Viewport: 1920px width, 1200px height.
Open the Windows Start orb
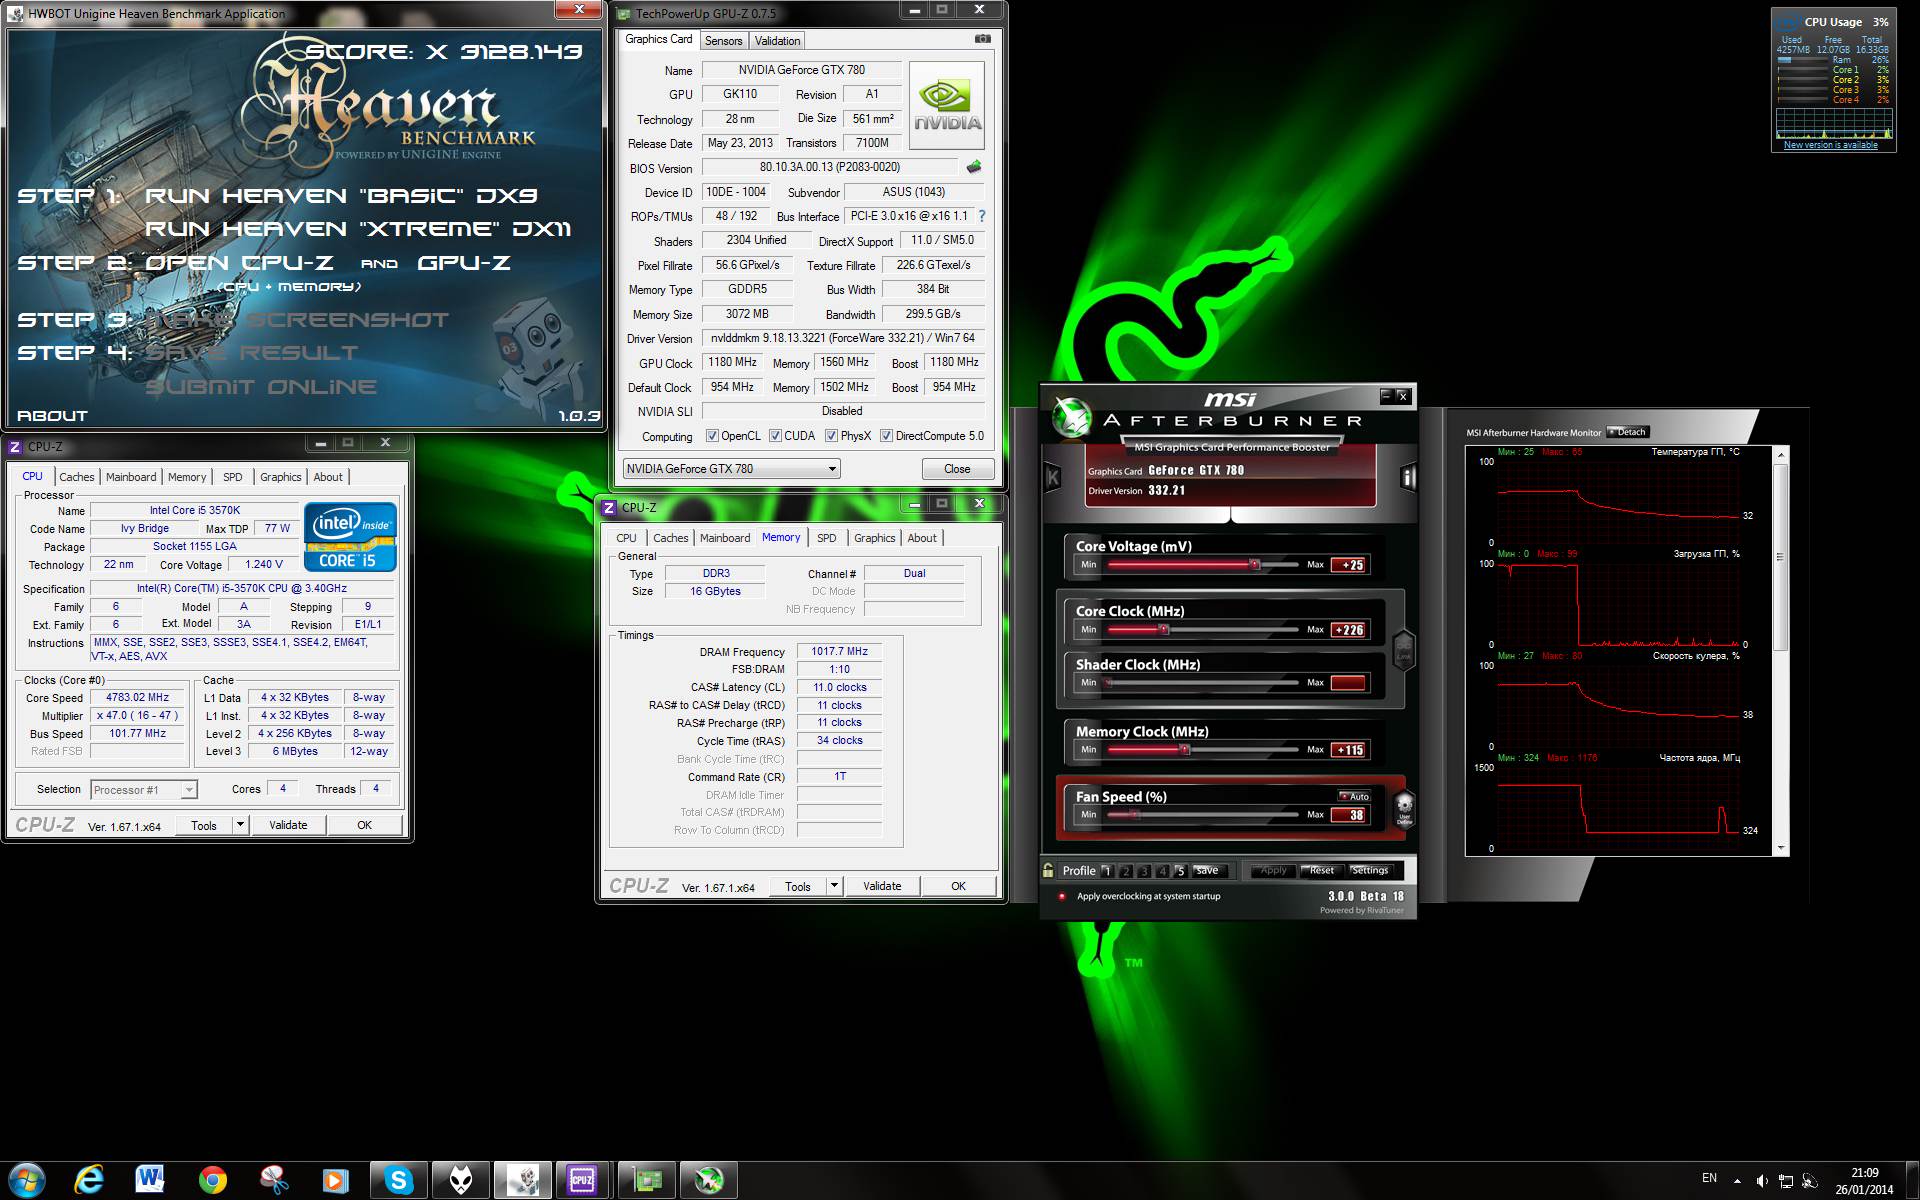pyautogui.click(x=26, y=1180)
